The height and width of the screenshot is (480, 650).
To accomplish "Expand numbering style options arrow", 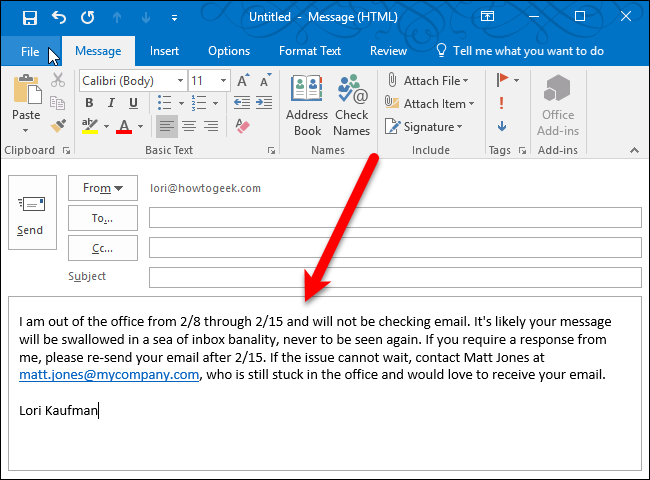I will 215,103.
